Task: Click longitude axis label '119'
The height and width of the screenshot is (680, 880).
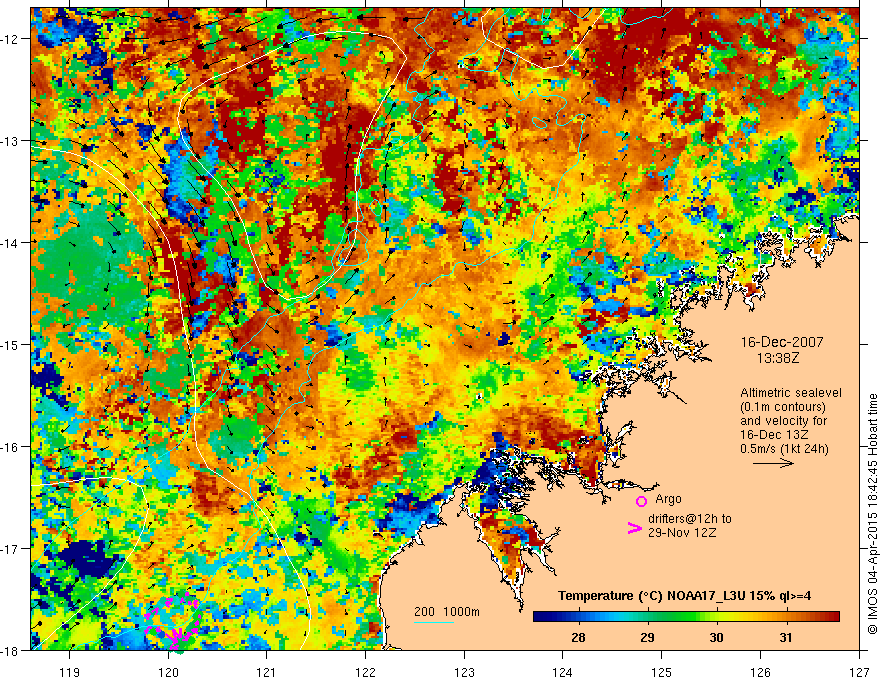Action: (70, 672)
